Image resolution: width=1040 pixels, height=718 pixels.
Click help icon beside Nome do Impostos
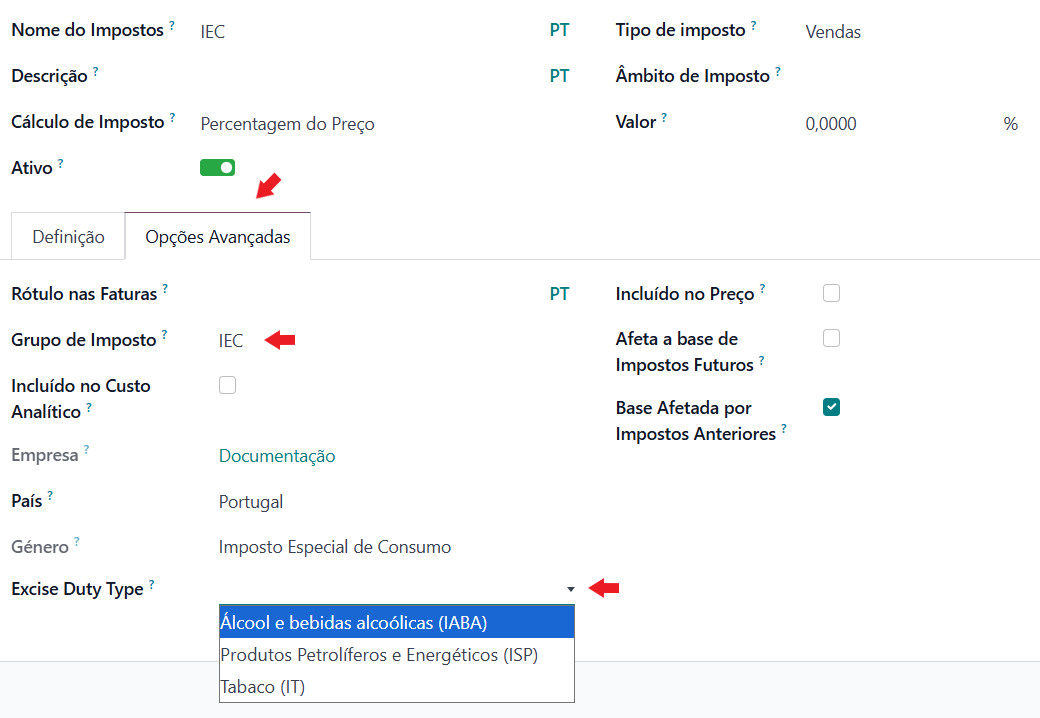172,26
